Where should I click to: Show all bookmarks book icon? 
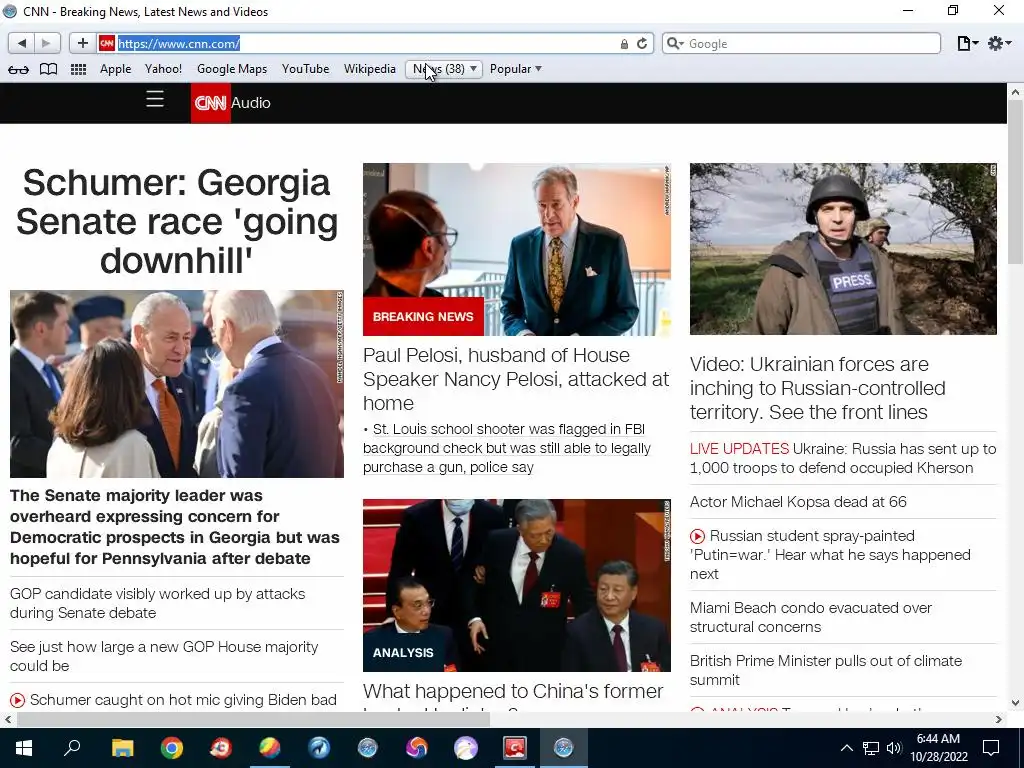pos(48,69)
